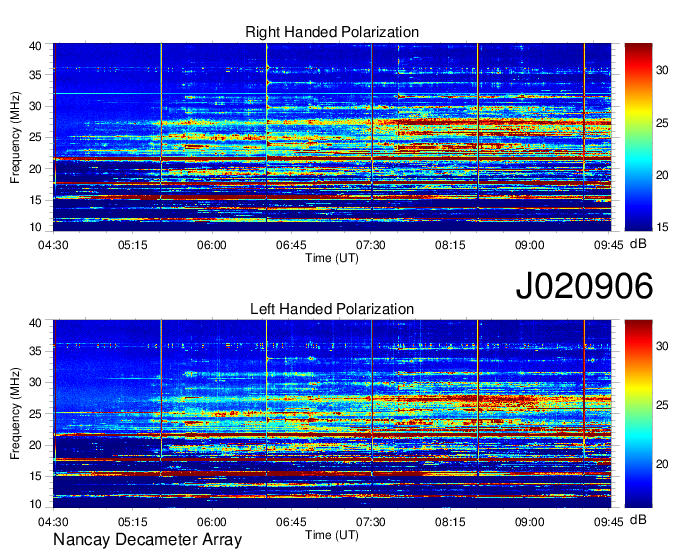Click the 20 MHz tick of bottom plot

click(x=35, y=445)
